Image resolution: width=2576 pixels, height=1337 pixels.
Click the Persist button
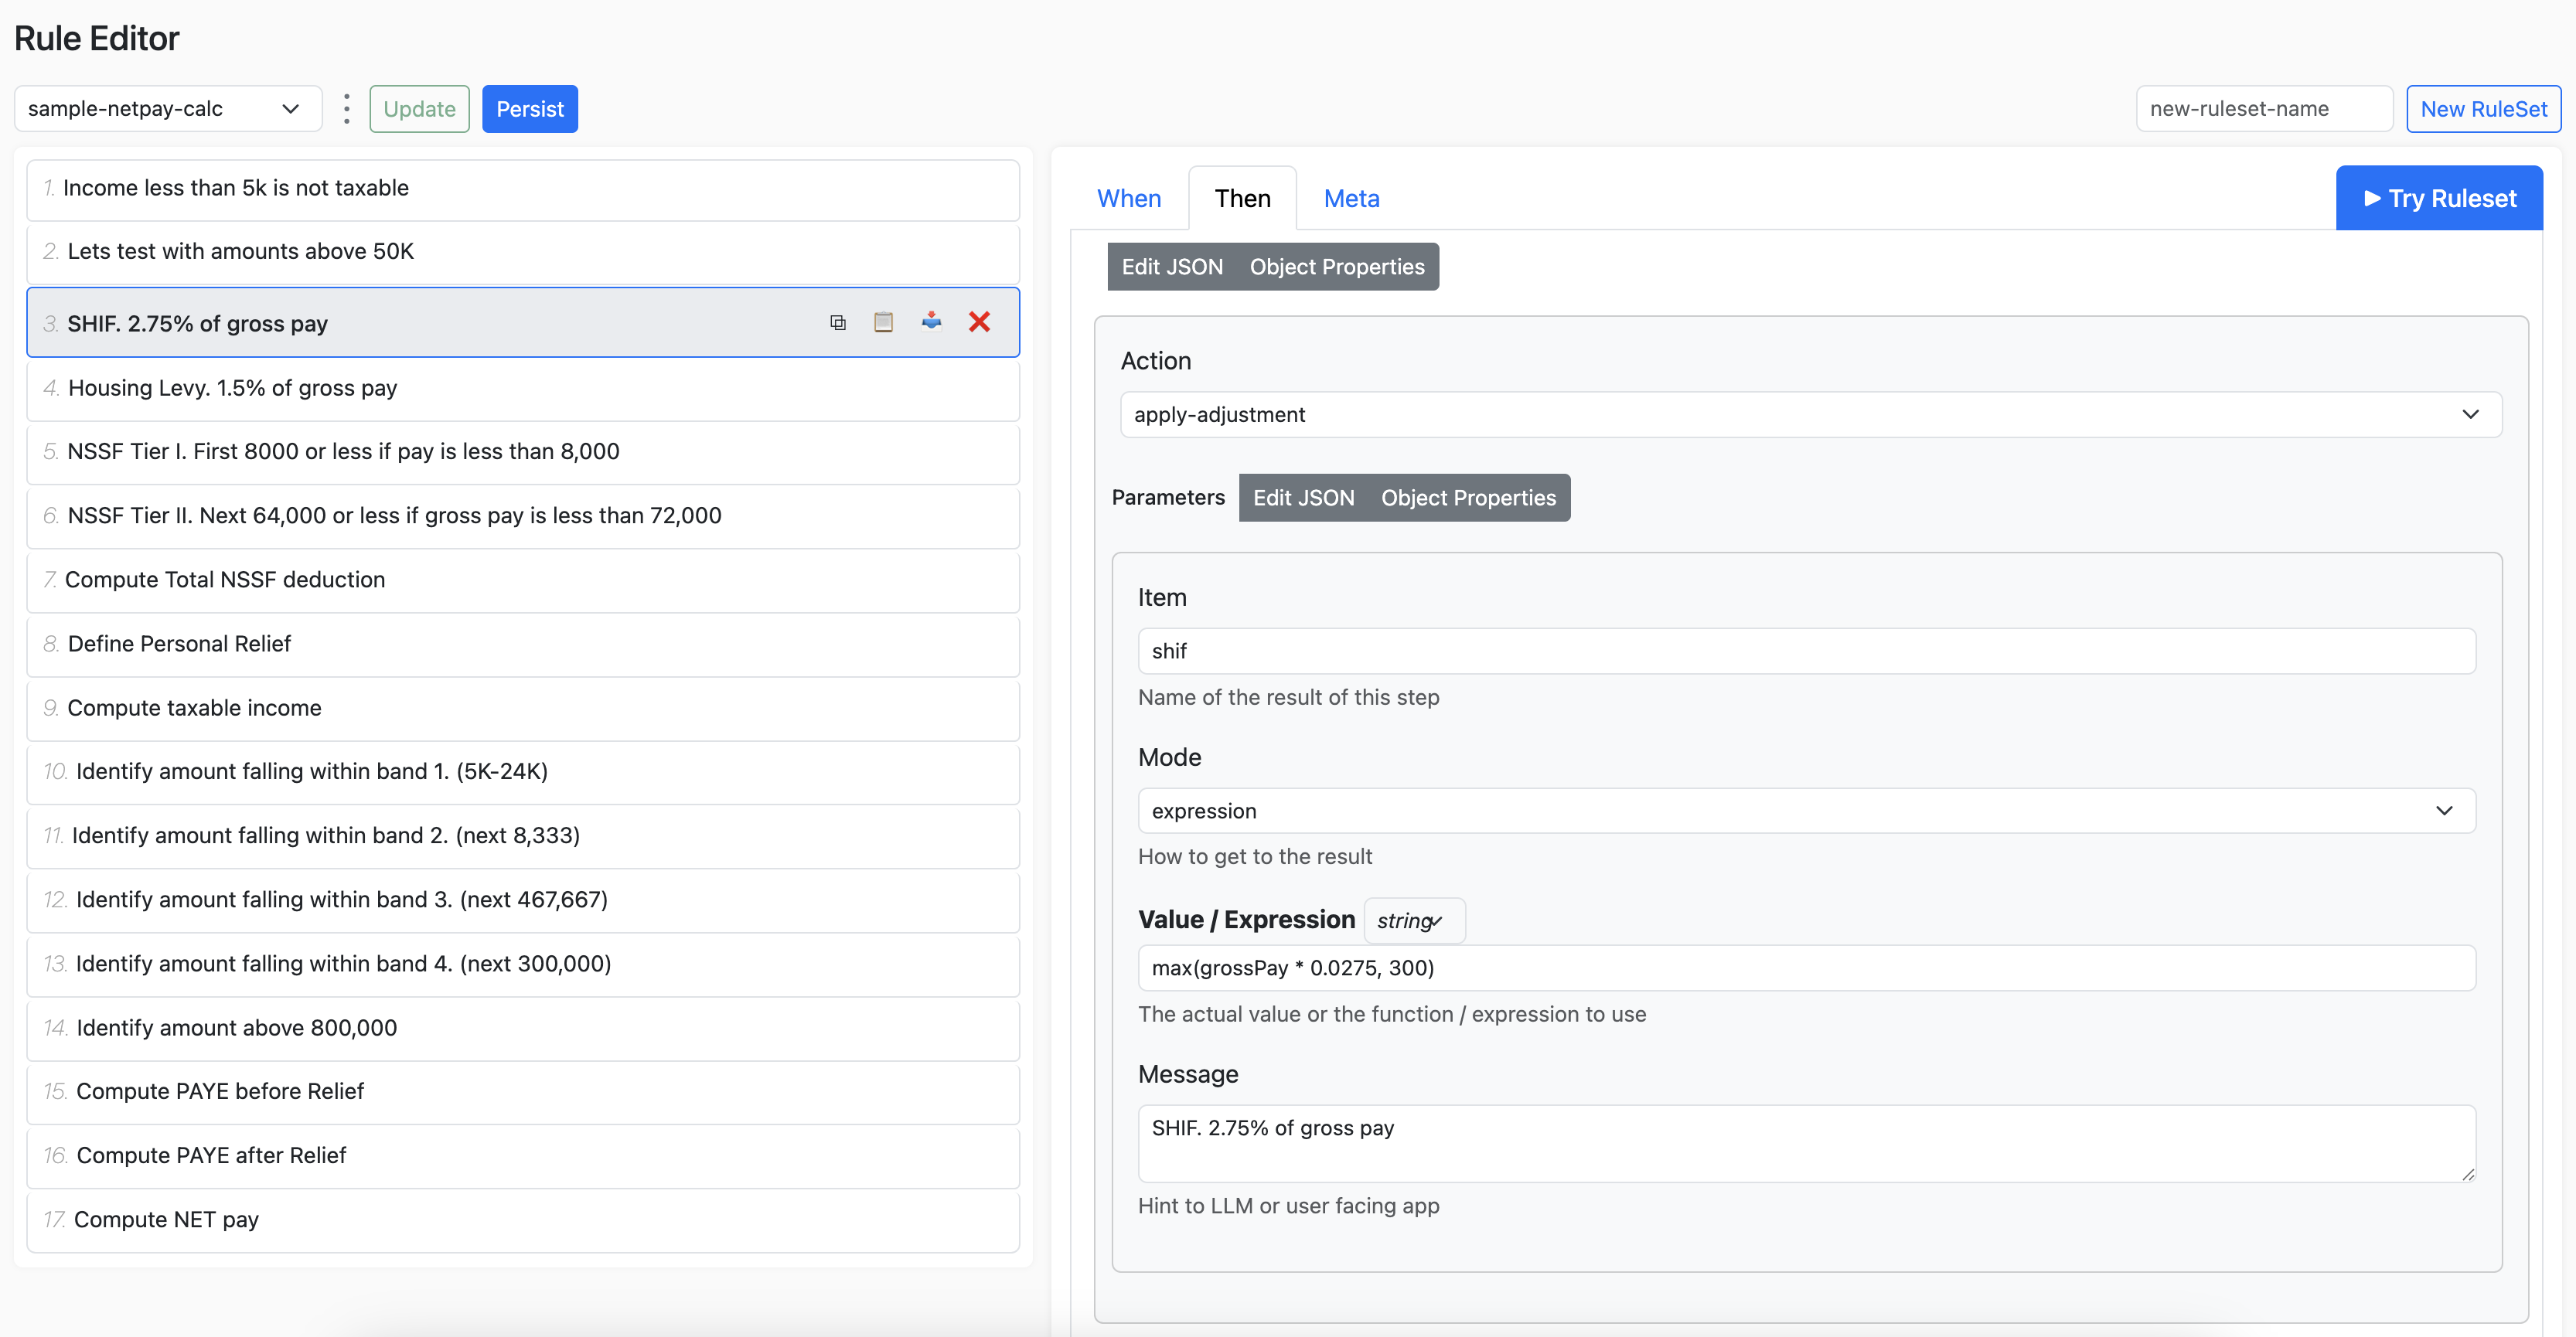click(x=530, y=109)
